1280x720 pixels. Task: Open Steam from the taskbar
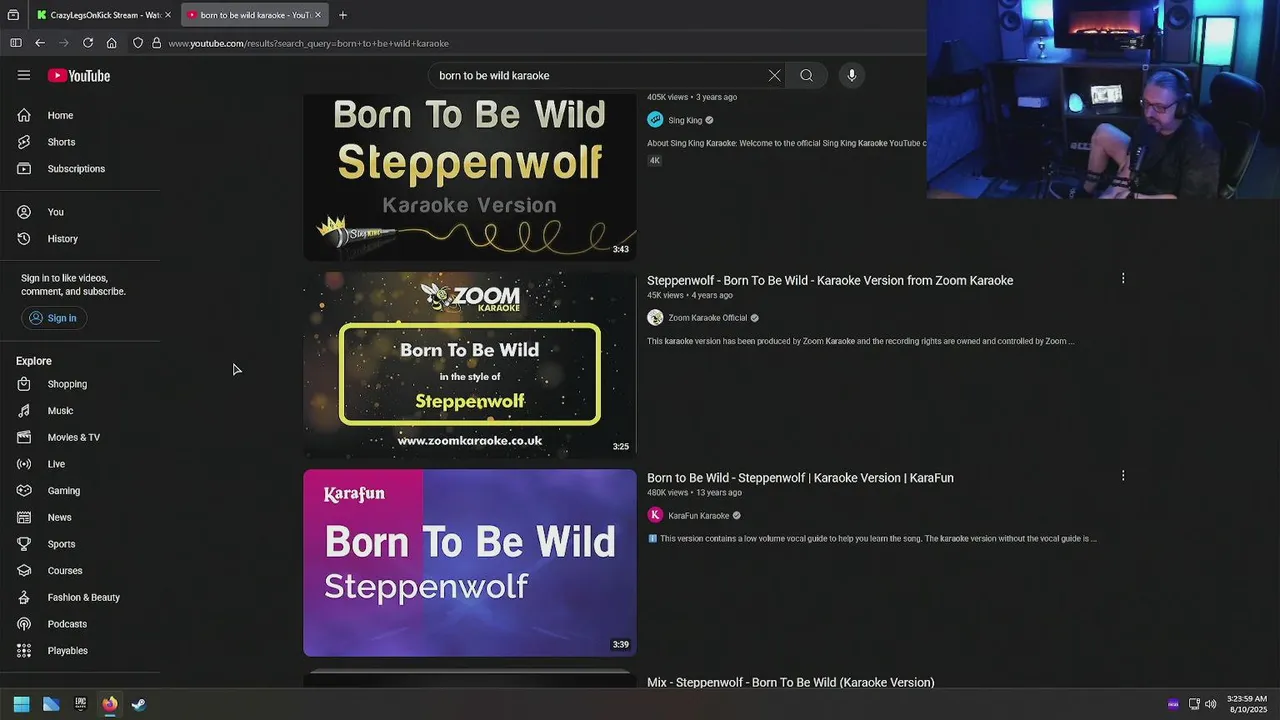(x=139, y=704)
